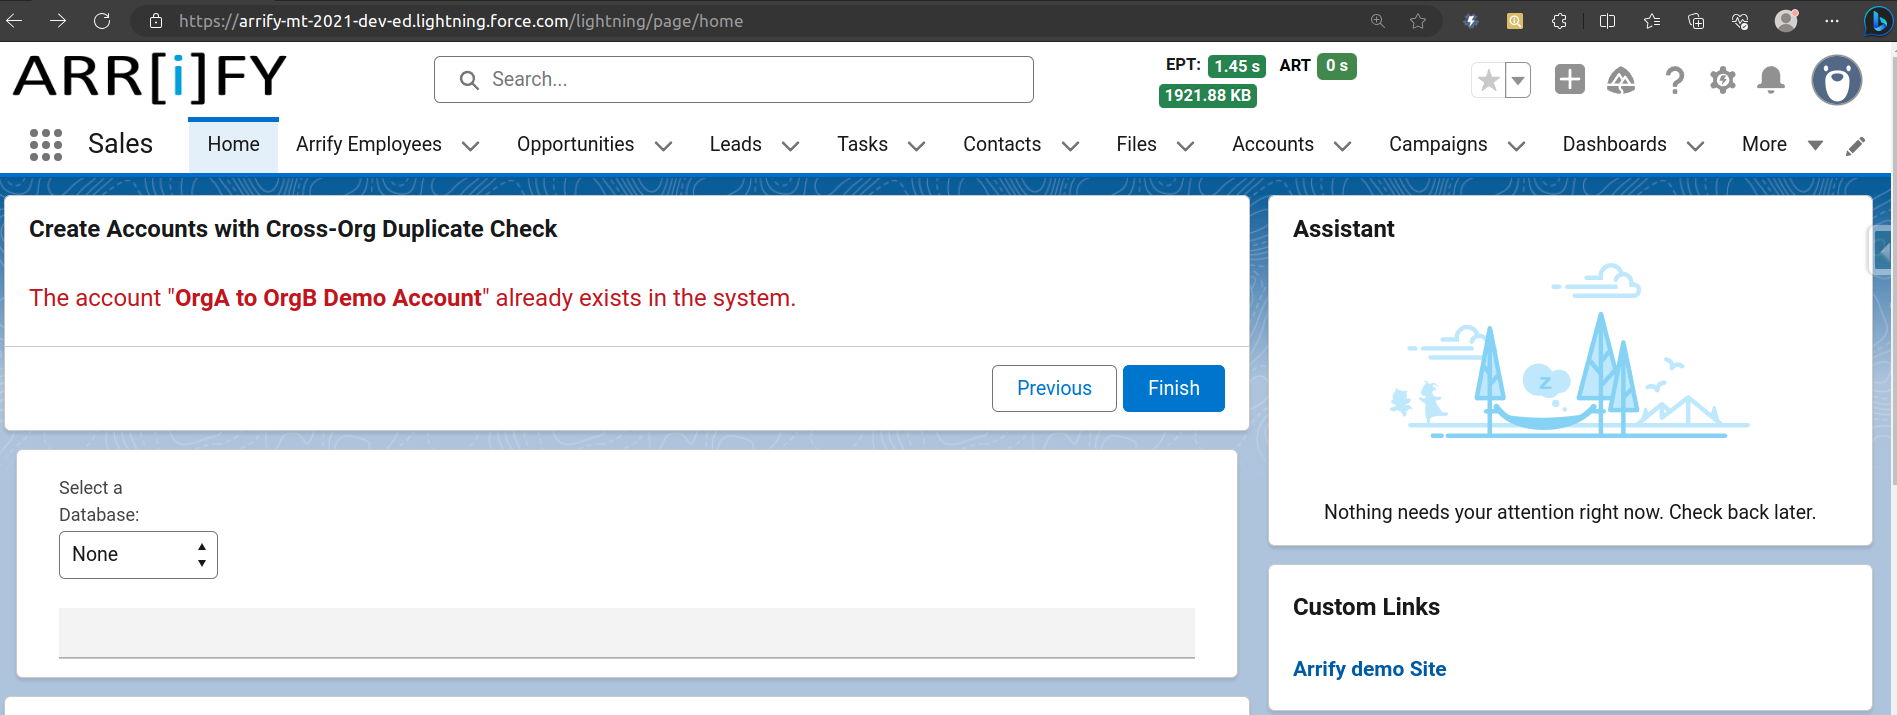The image size is (1897, 715).
Task: Click the Finish button
Action: (x=1173, y=388)
